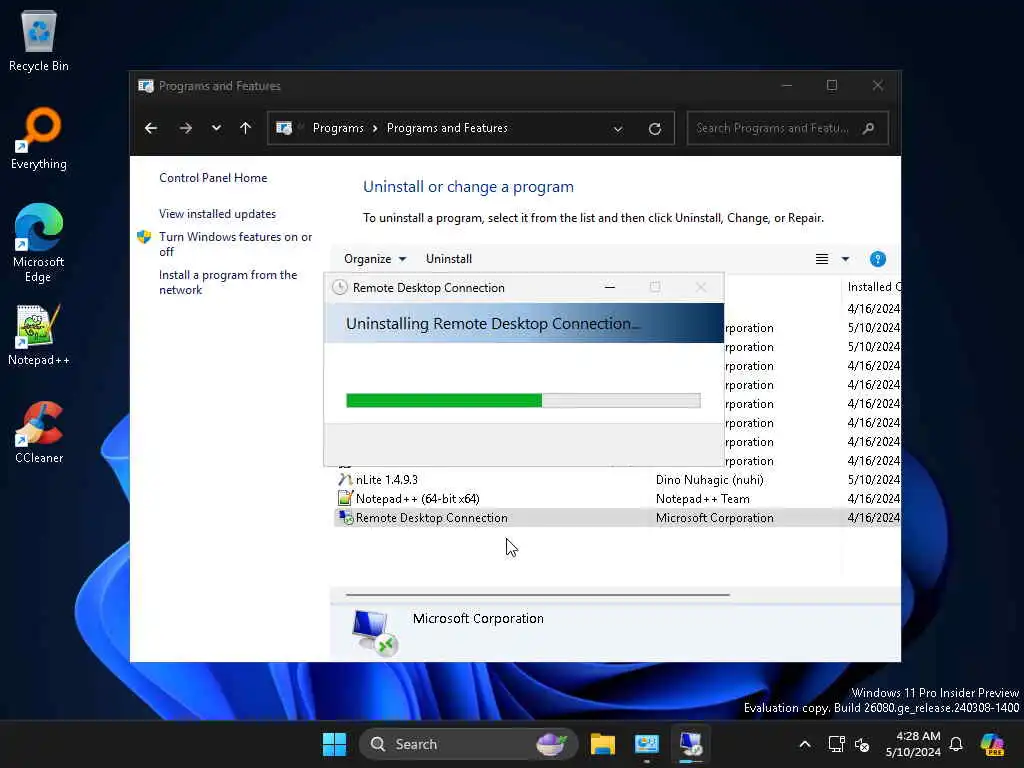Open notifications bell icon
This screenshot has height=768, width=1024.
point(956,744)
